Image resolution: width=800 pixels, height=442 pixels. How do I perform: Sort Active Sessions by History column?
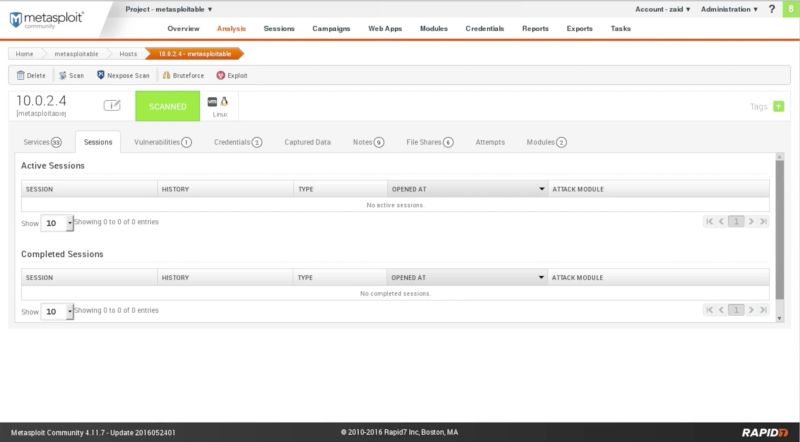click(x=226, y=189)
